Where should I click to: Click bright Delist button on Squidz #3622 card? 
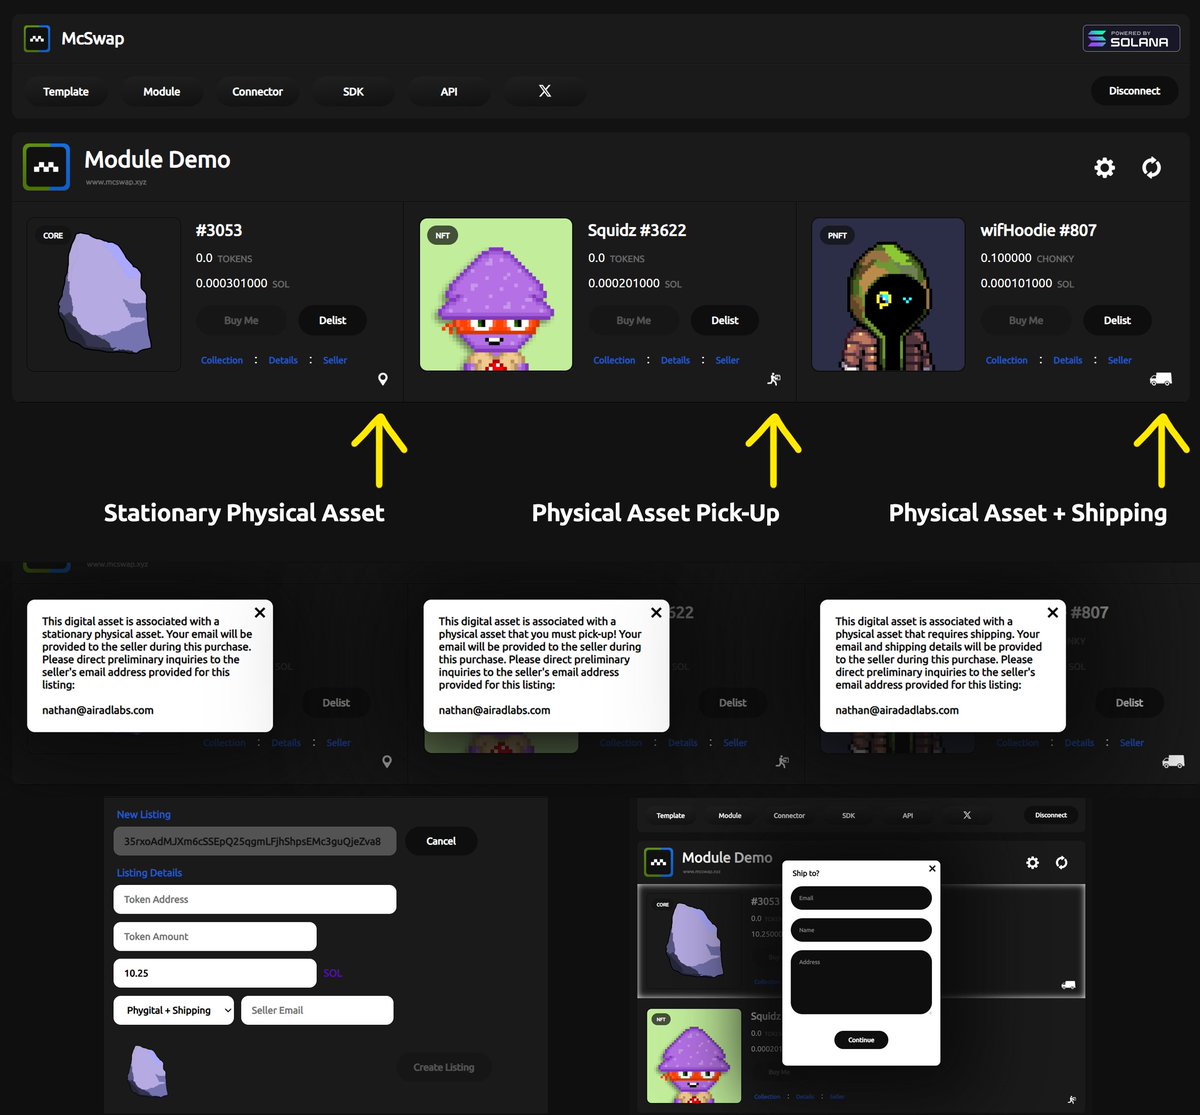pos(725,320)
